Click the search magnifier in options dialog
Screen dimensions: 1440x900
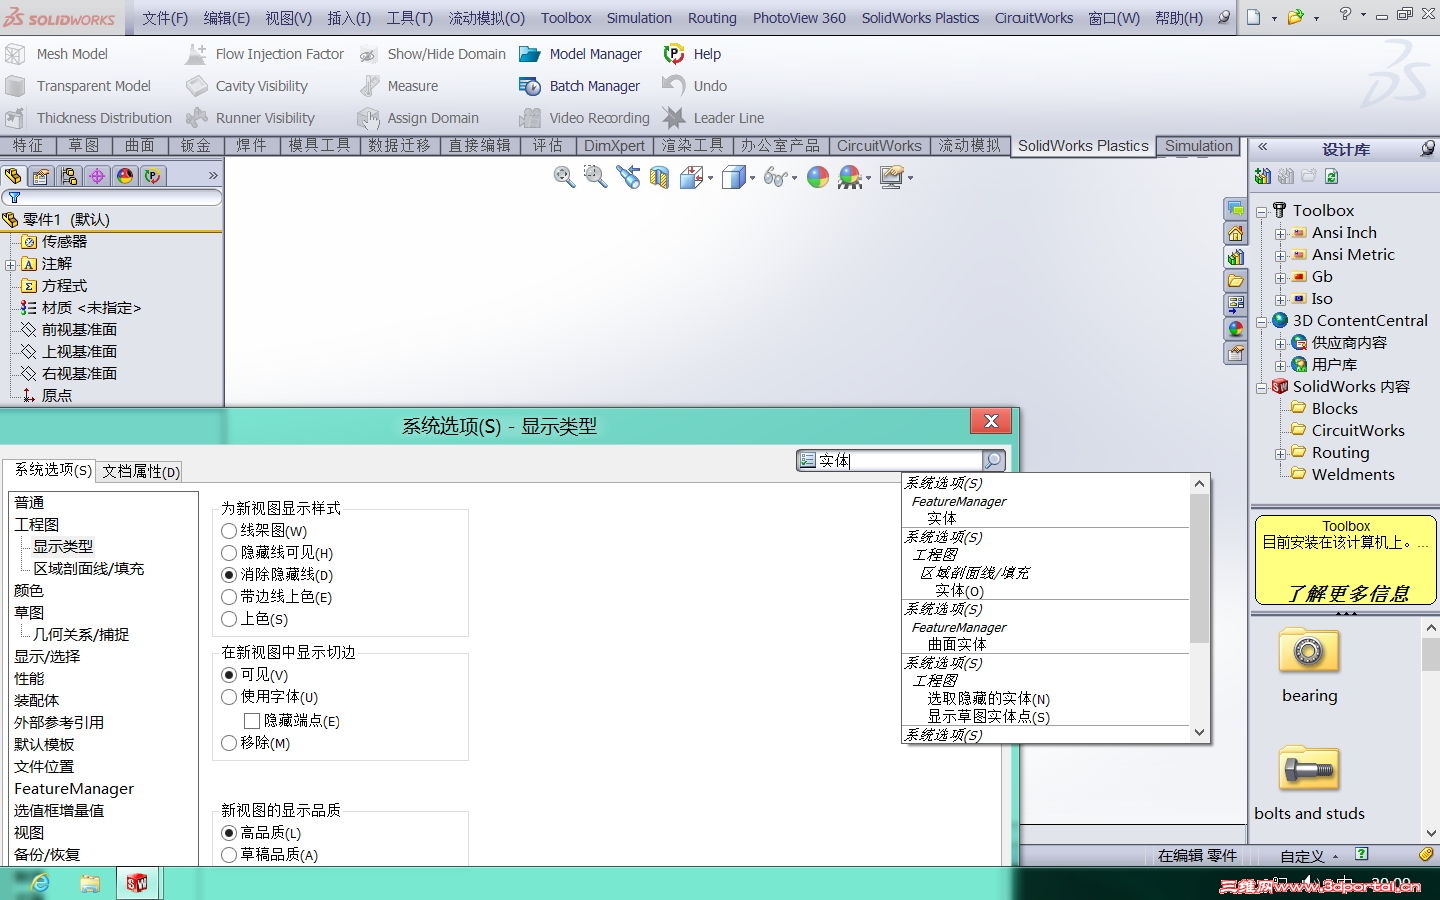tap(993, 460)
